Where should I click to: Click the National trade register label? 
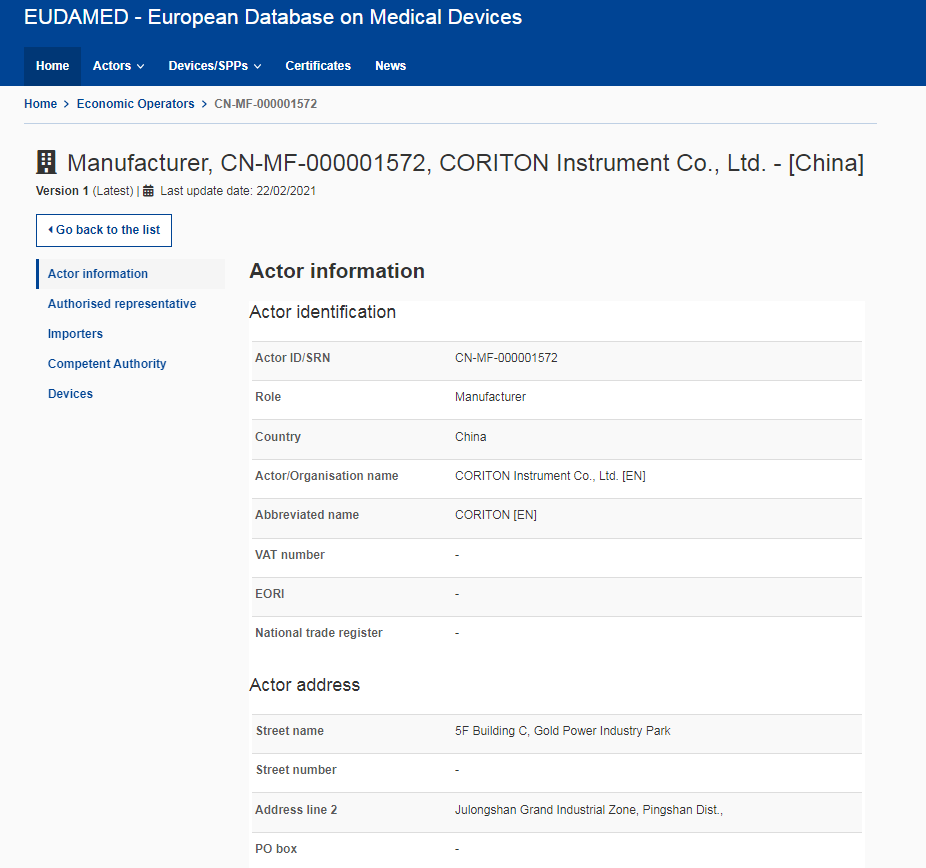point(319,633)
